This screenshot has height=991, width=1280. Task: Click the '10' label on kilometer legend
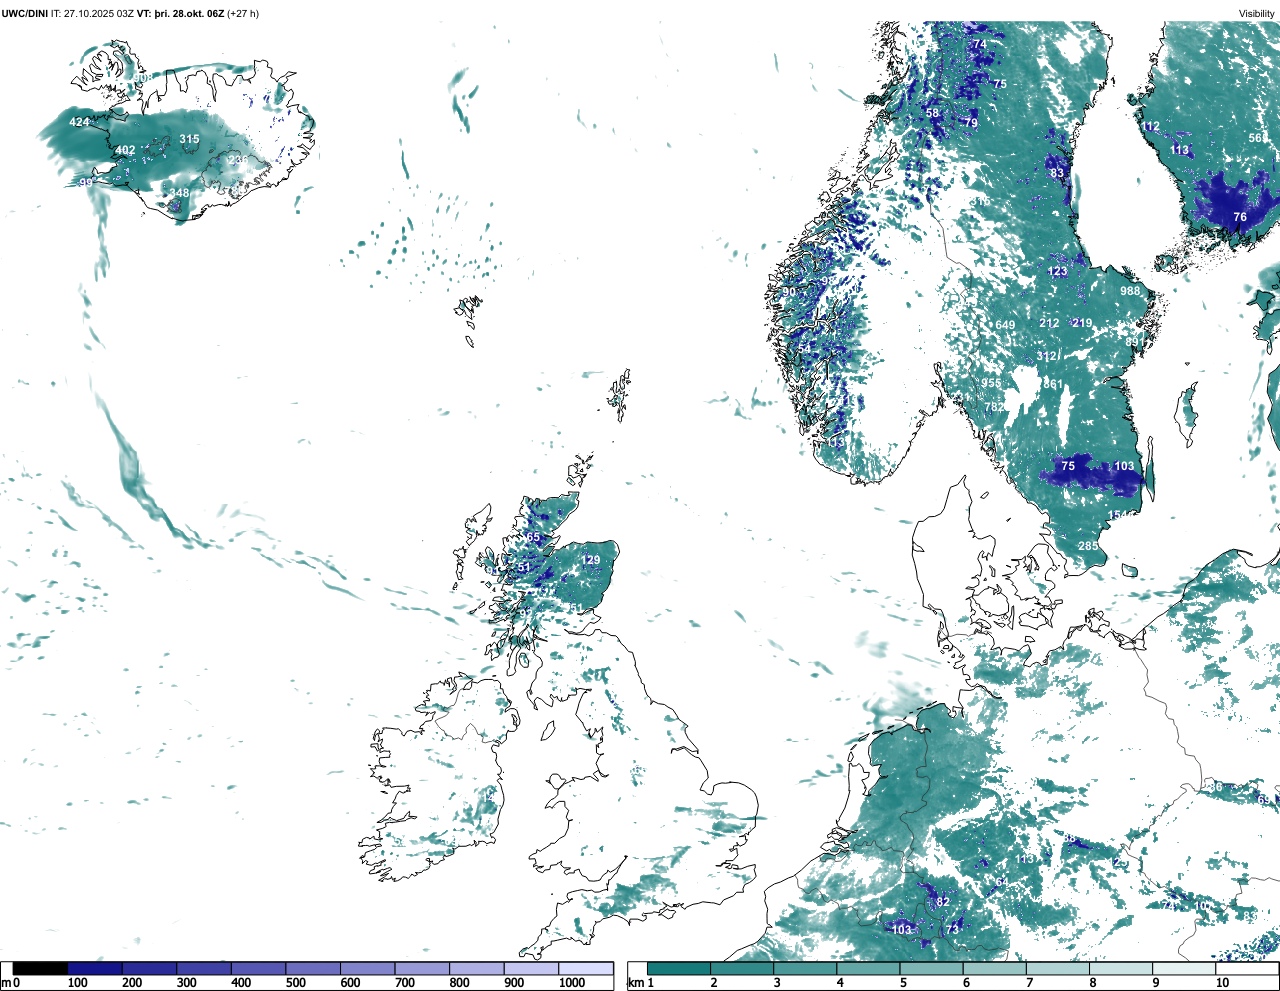point(1222,983)
